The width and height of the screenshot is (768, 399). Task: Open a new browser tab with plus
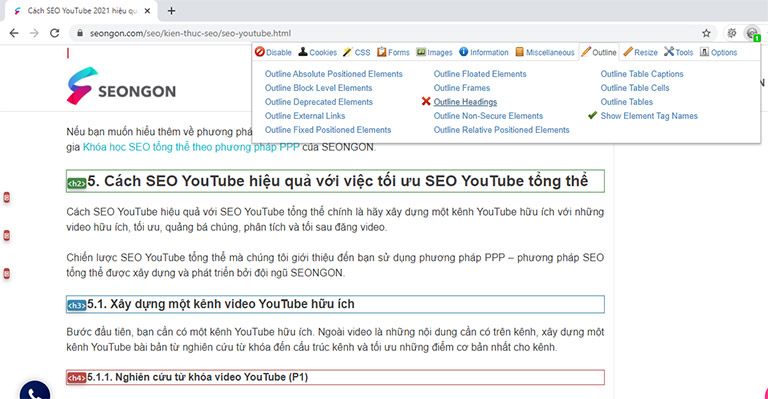[x=171, y=11]
